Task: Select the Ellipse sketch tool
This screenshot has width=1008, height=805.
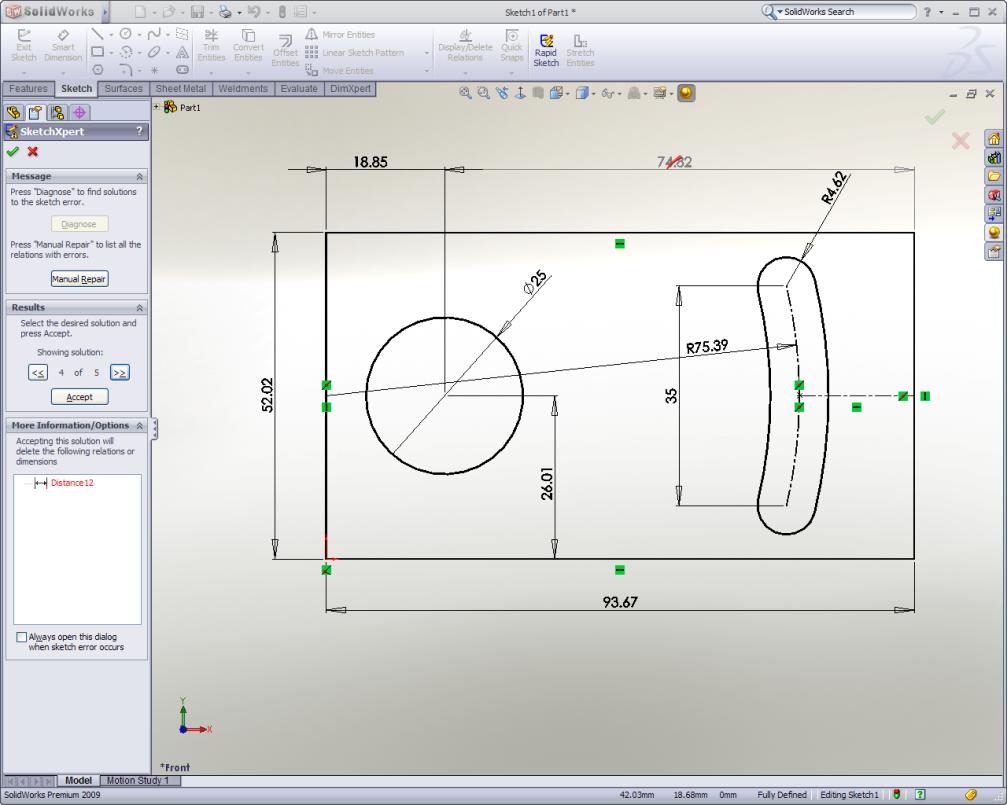Action: coord(154,52)
